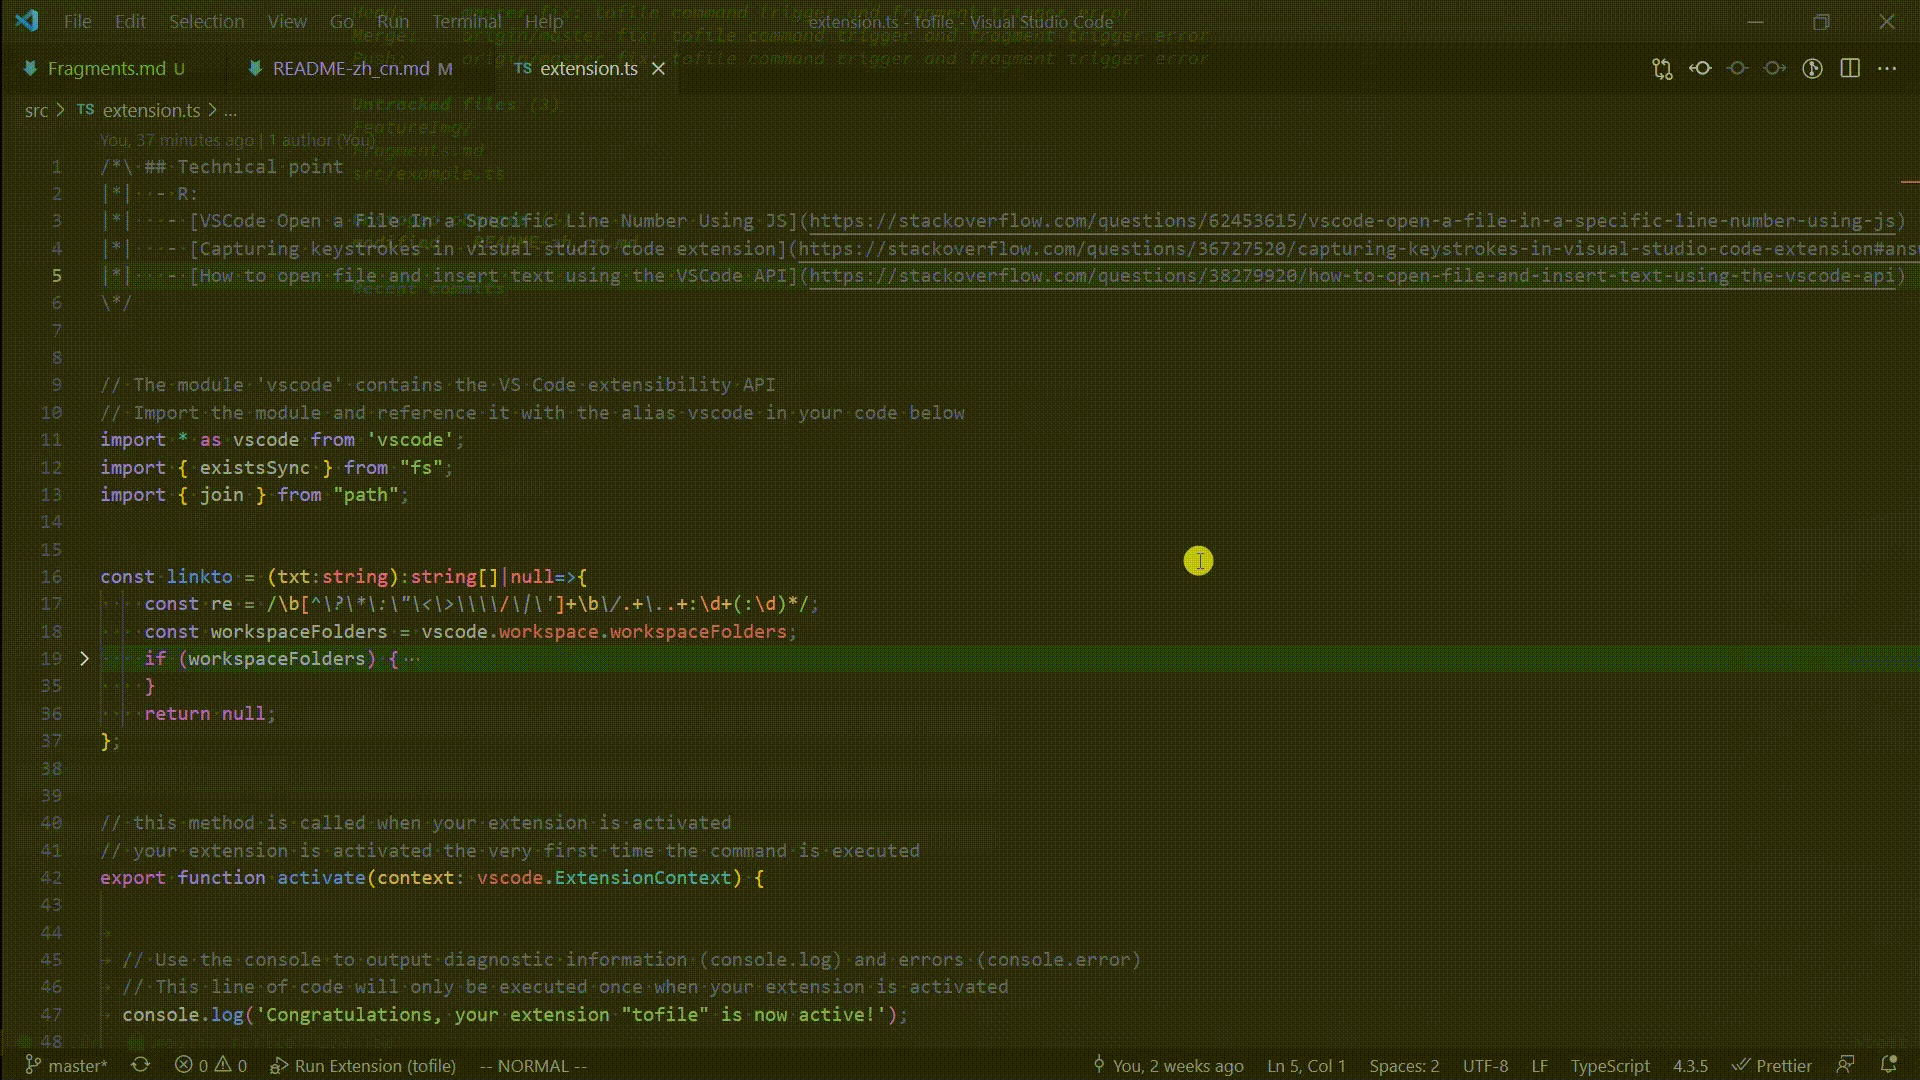Viewport: 1920px width, 1080px height.
Task: Open TypeScript language mode selector
Action: click(x=1609, y=1065)
